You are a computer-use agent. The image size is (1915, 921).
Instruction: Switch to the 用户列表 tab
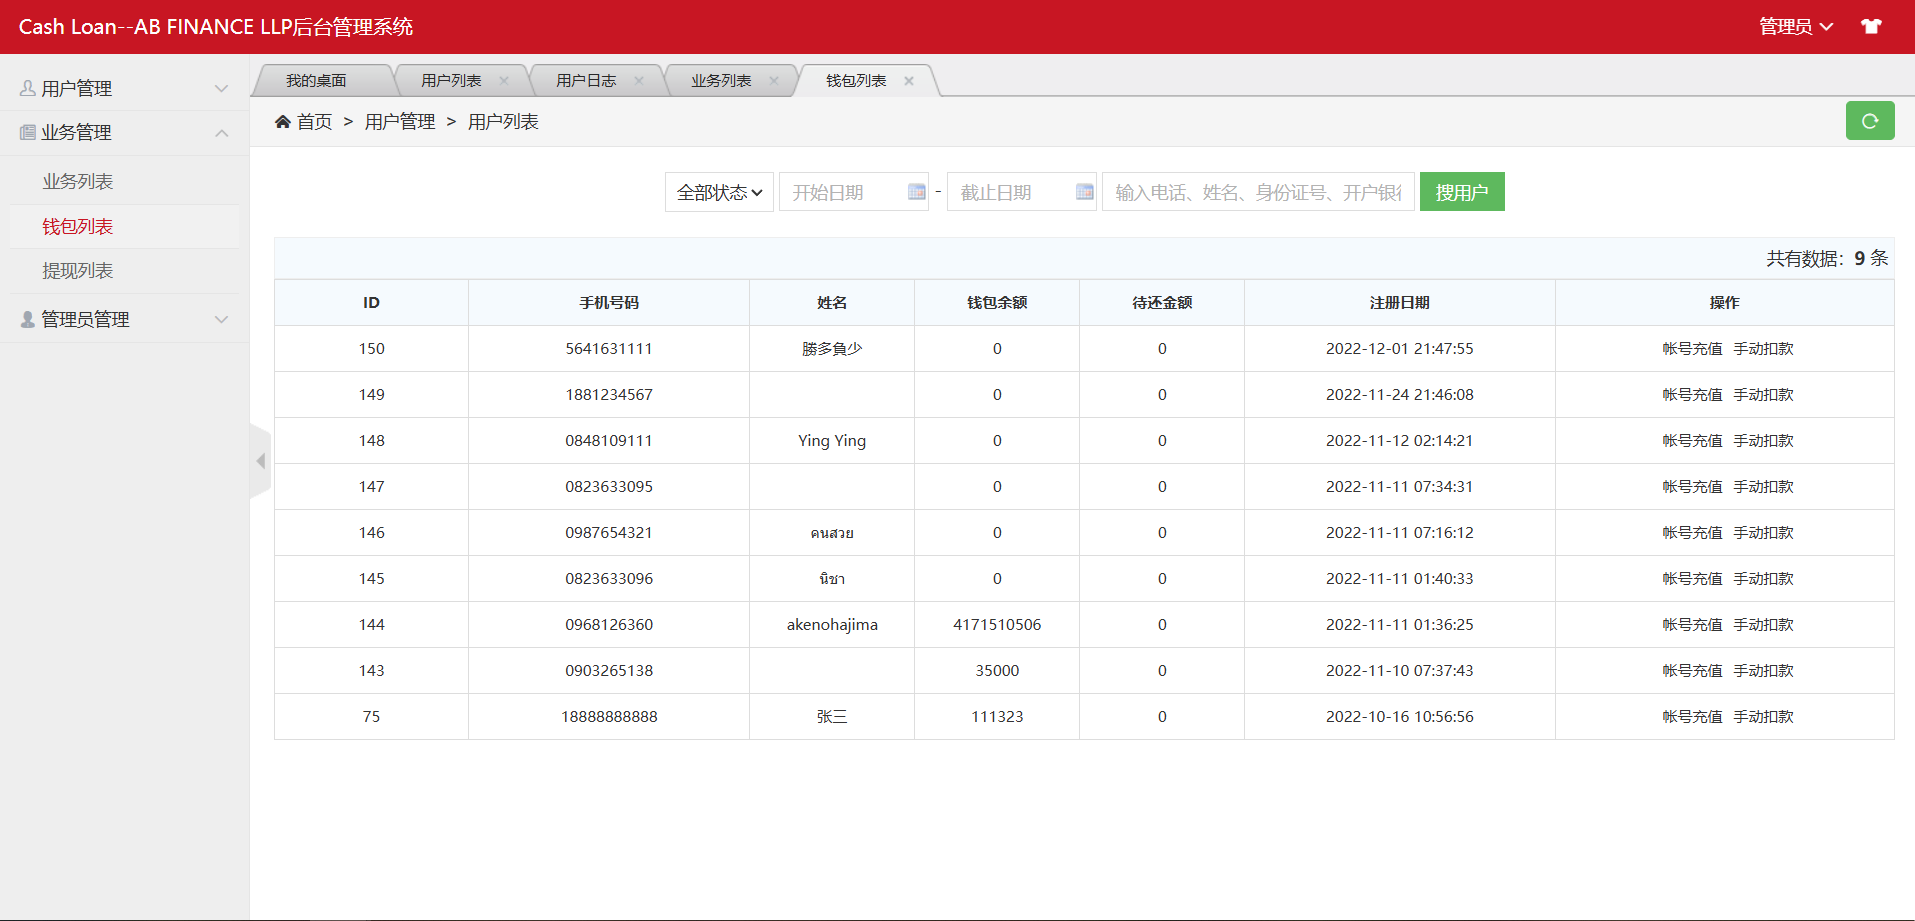click(x=451, y=81)
